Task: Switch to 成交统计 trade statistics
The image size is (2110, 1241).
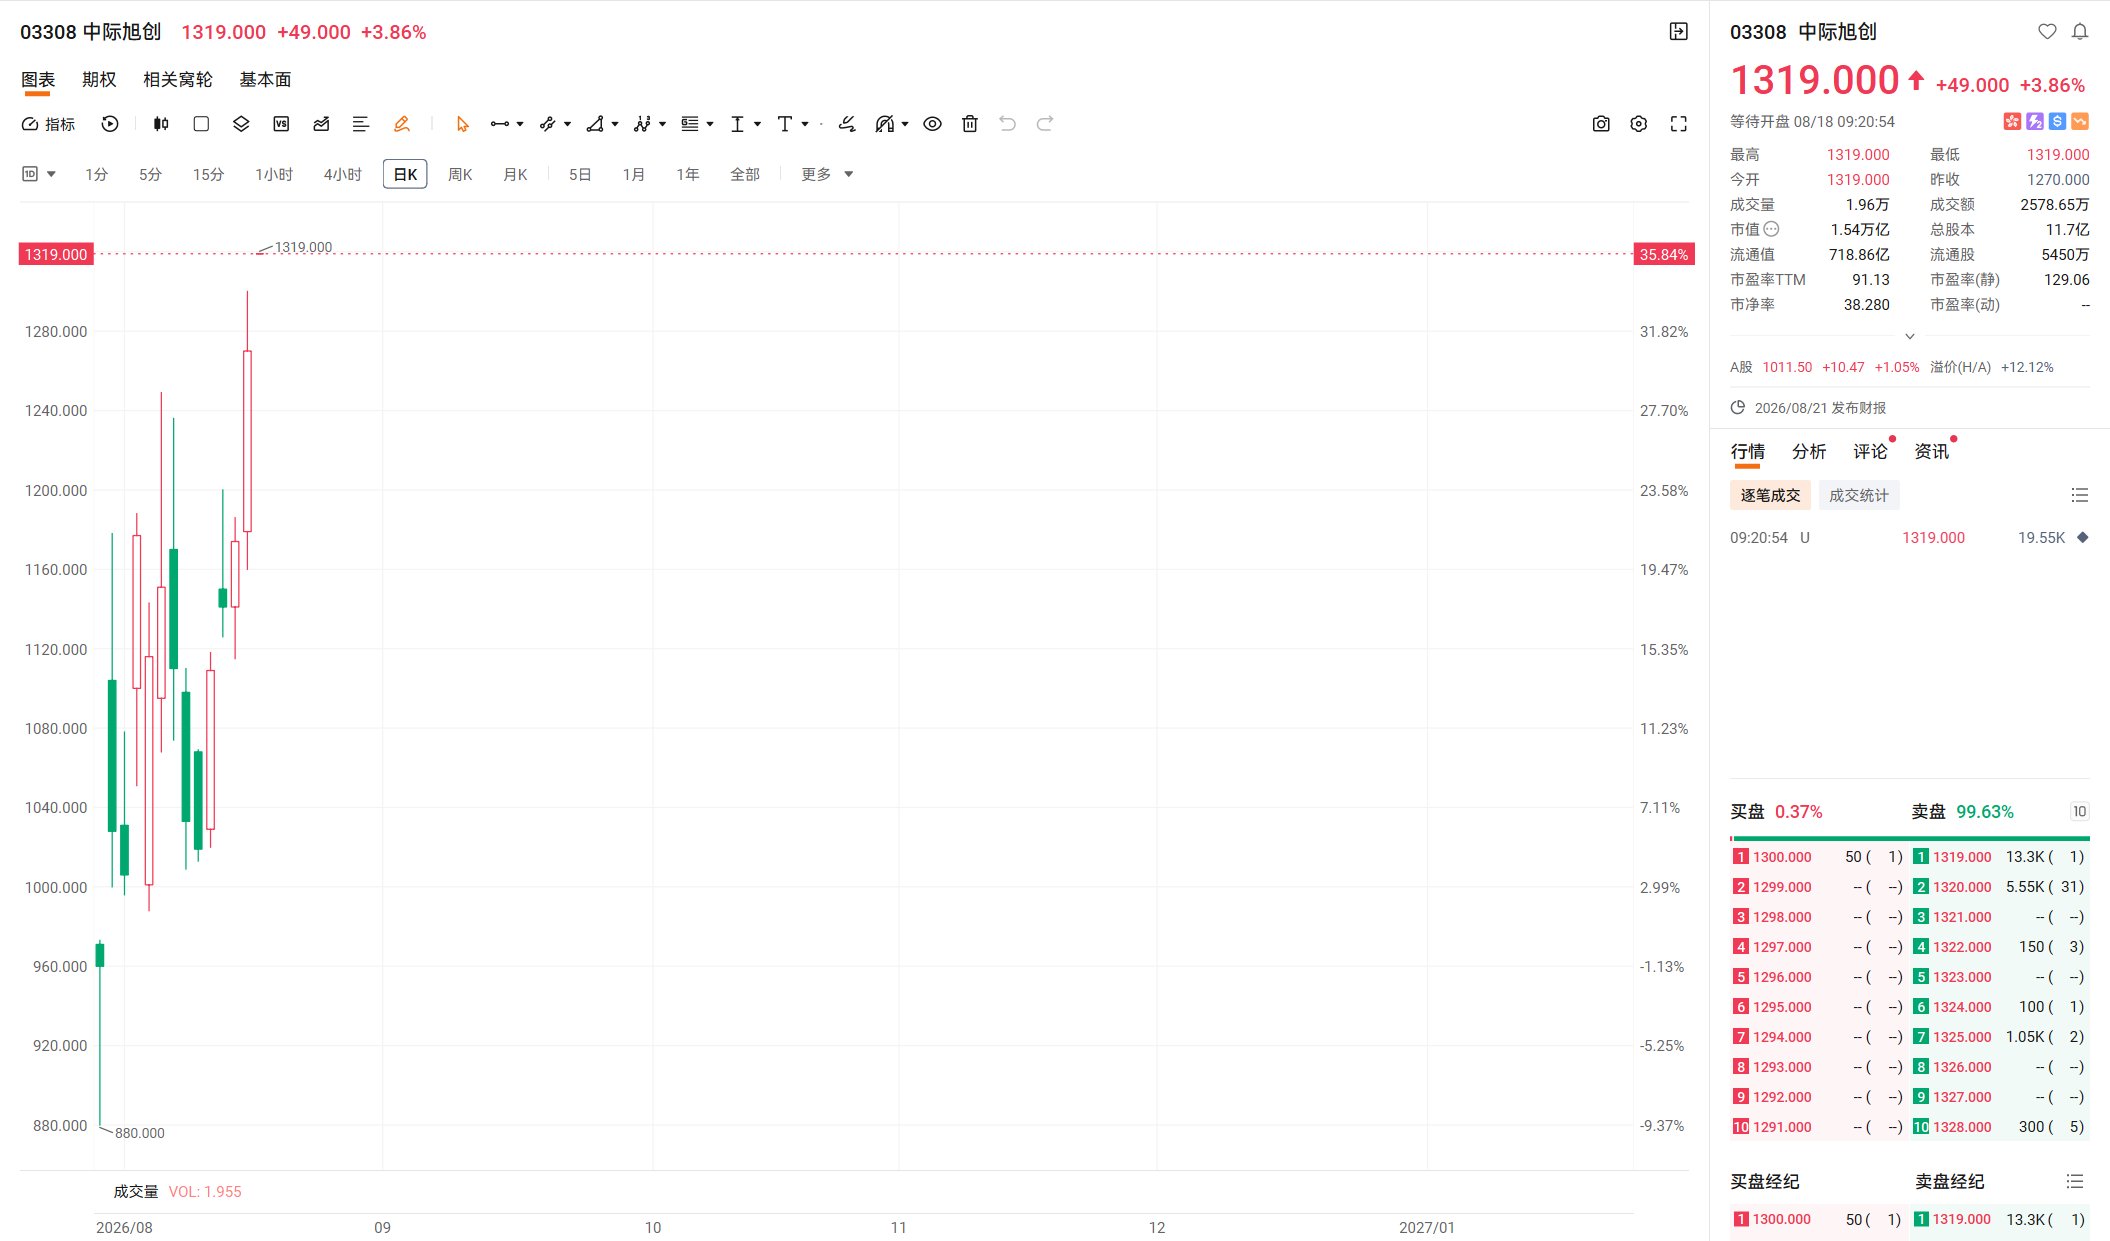Action: (1859, 495)
